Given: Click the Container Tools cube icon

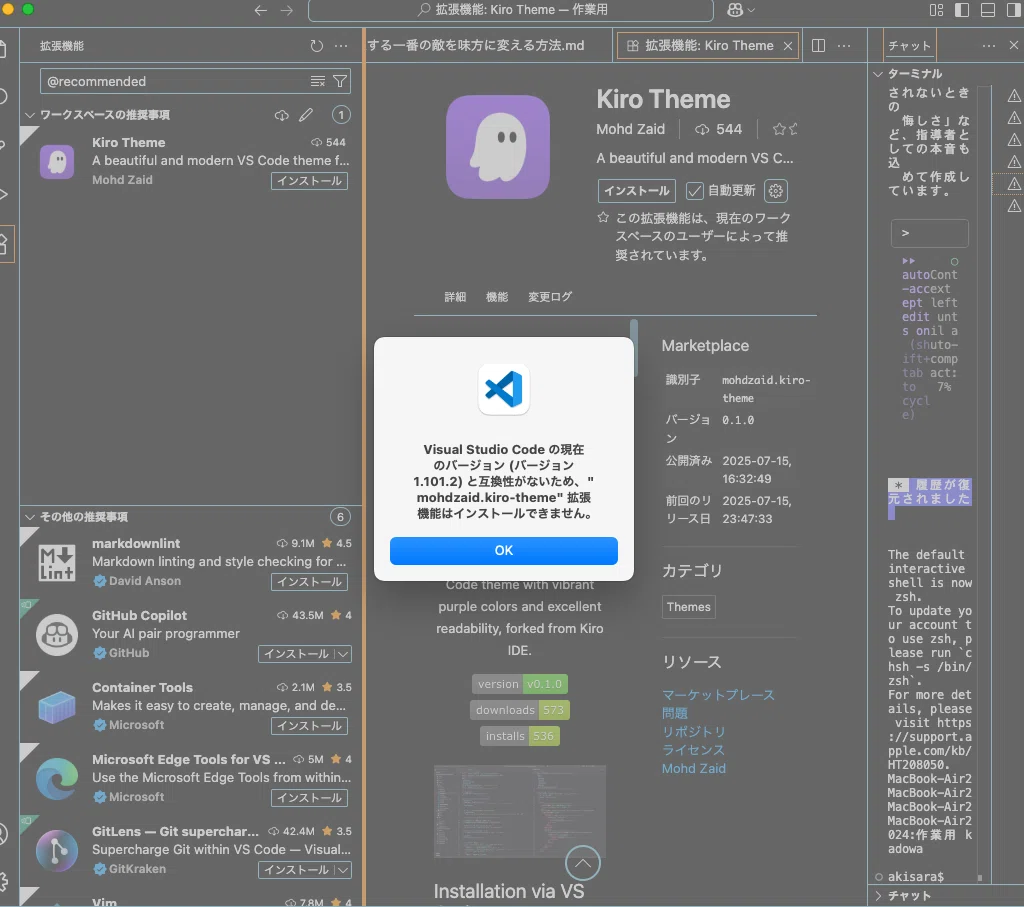Looking at the screenshot, I should point(57,707).
